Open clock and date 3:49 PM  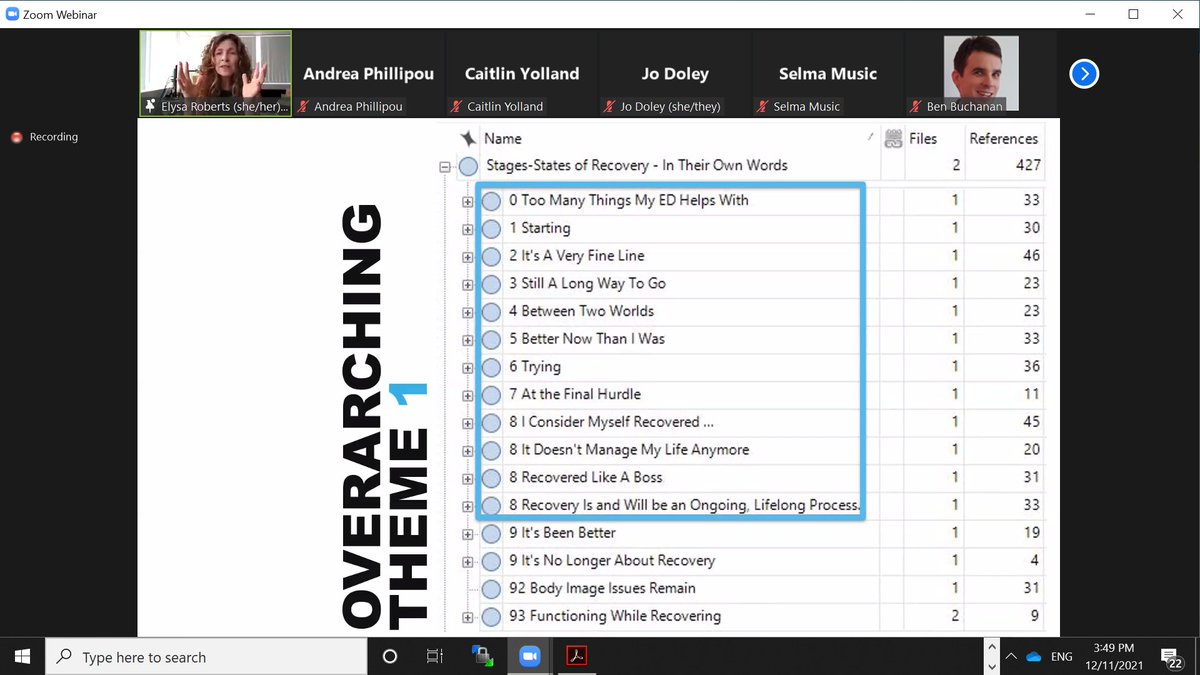1115,657
